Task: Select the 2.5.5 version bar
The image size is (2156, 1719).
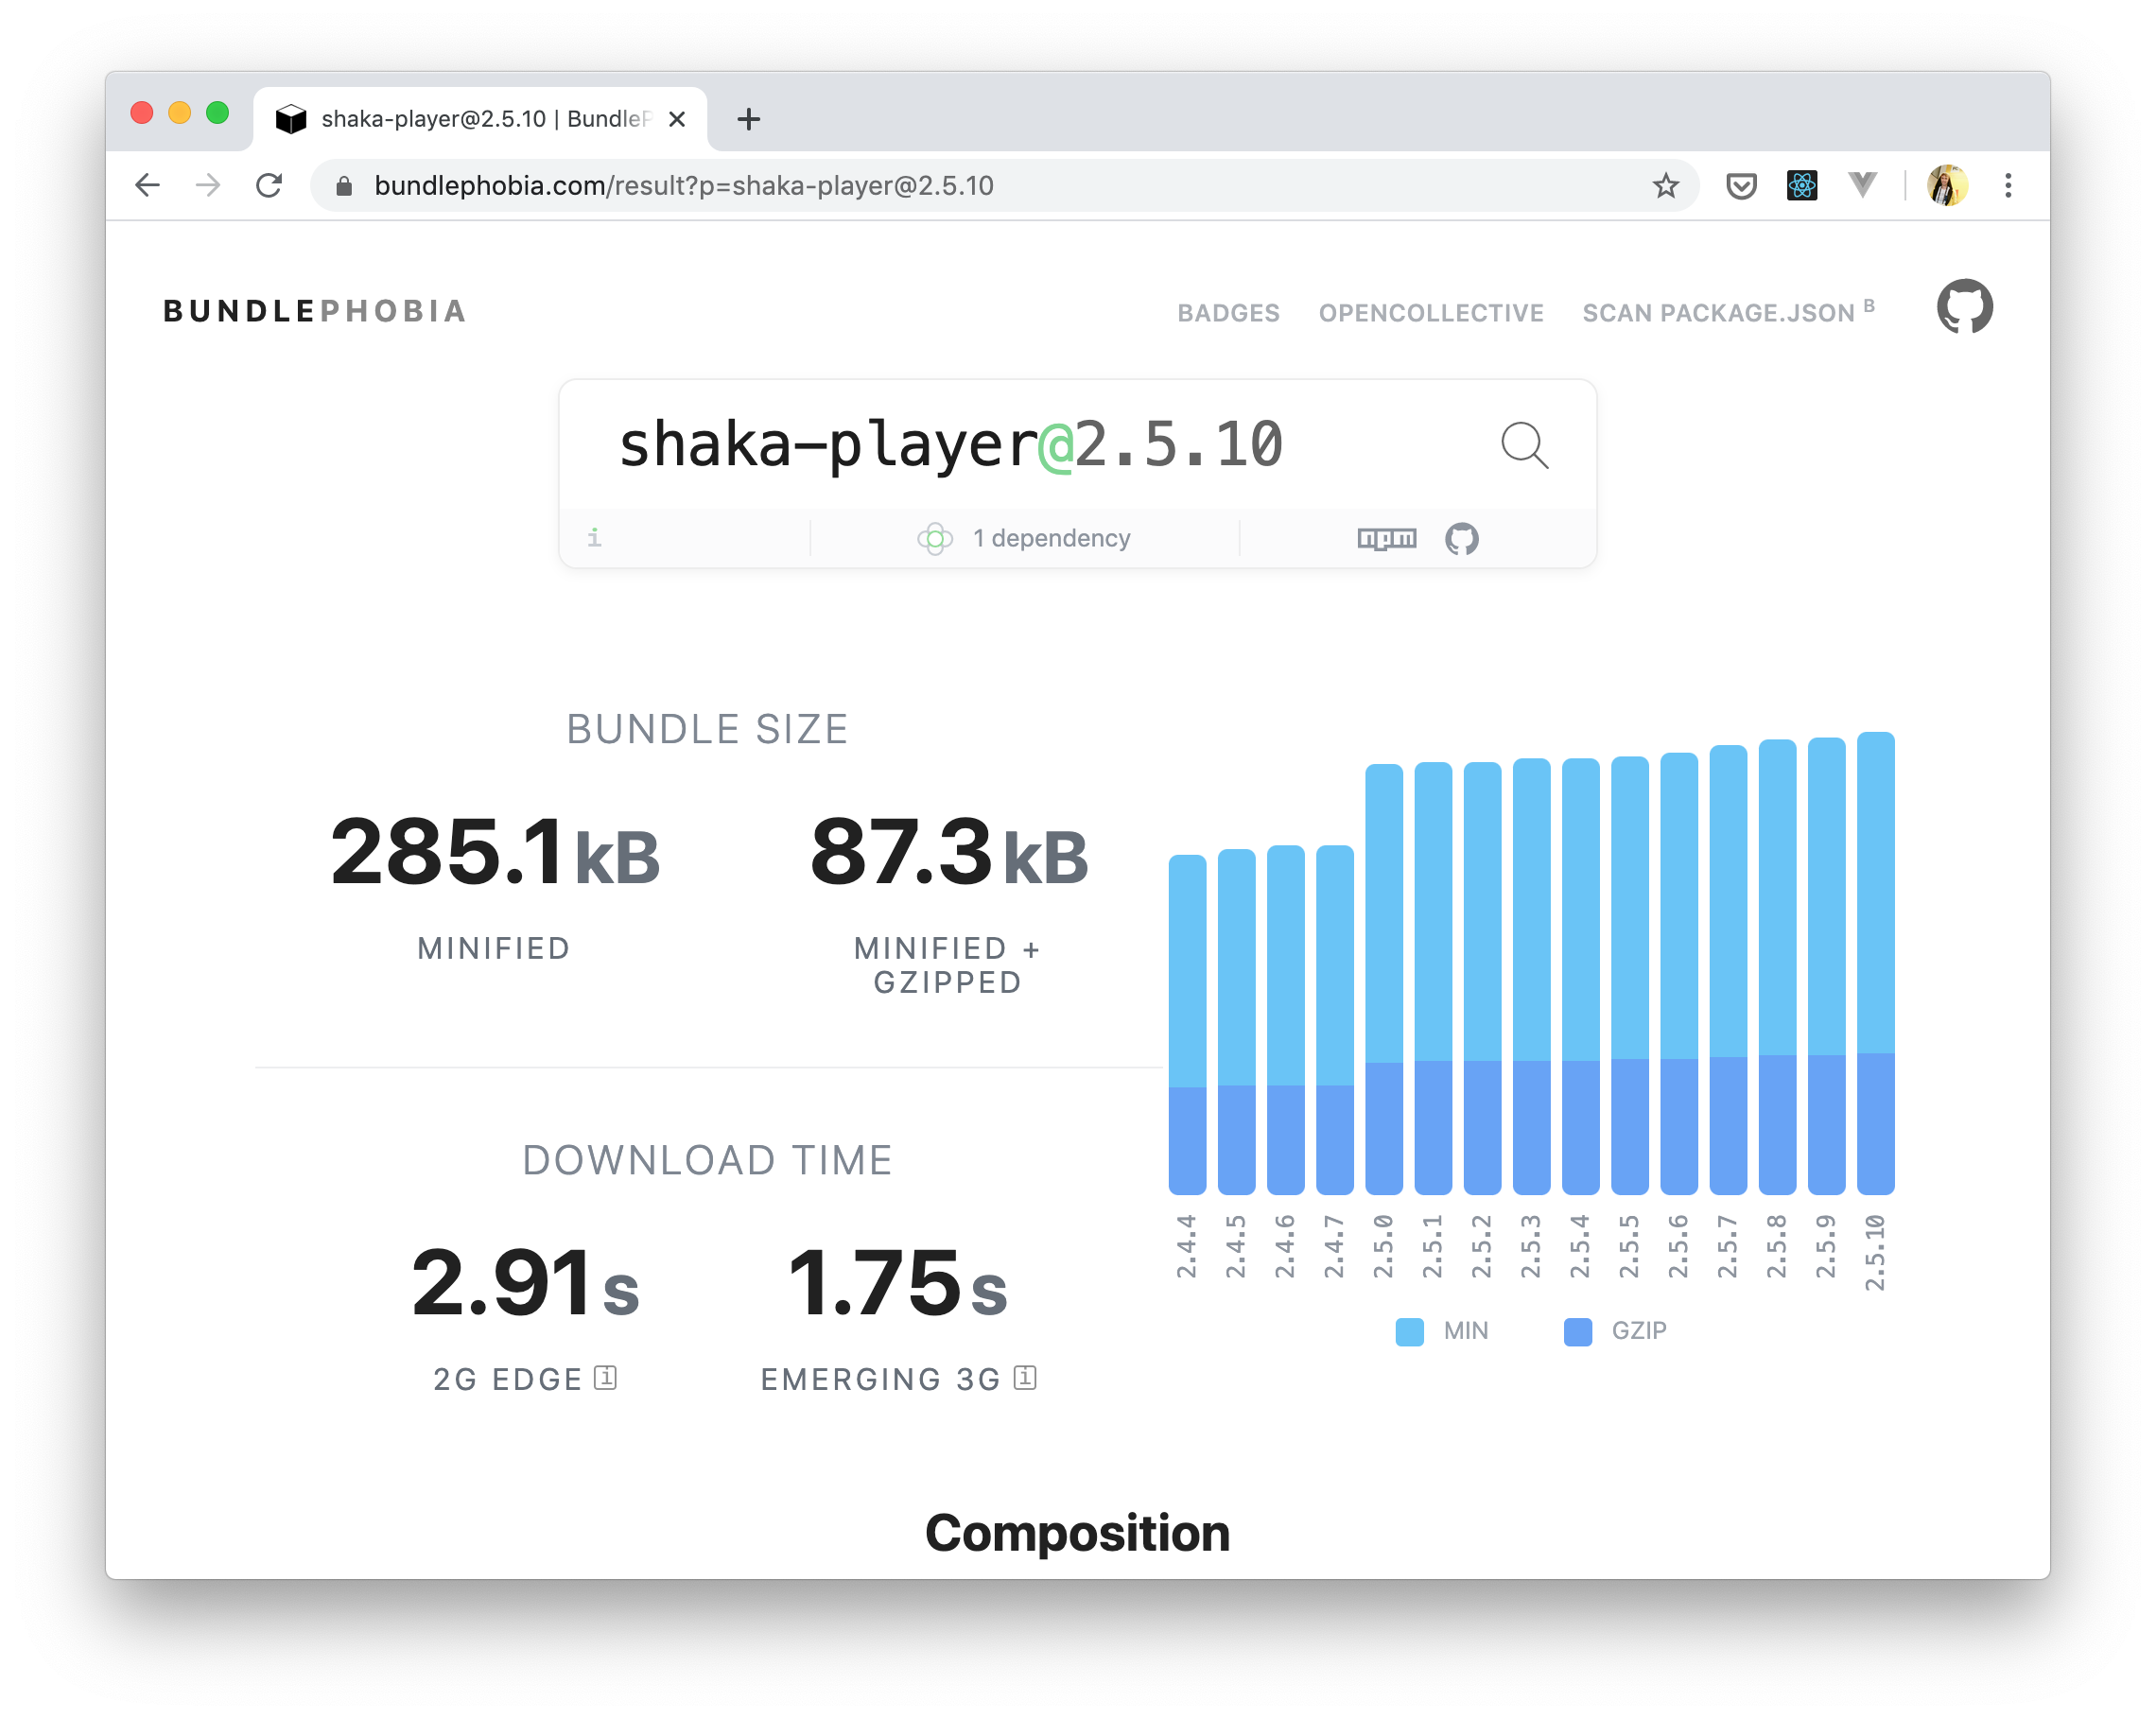Action: tap(1630, 975)
